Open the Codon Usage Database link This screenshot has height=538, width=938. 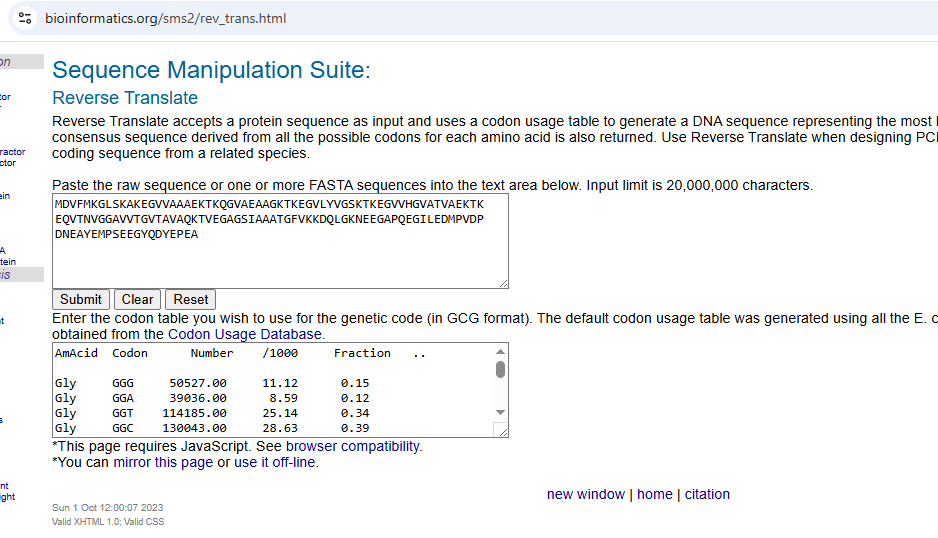[245, 334]
